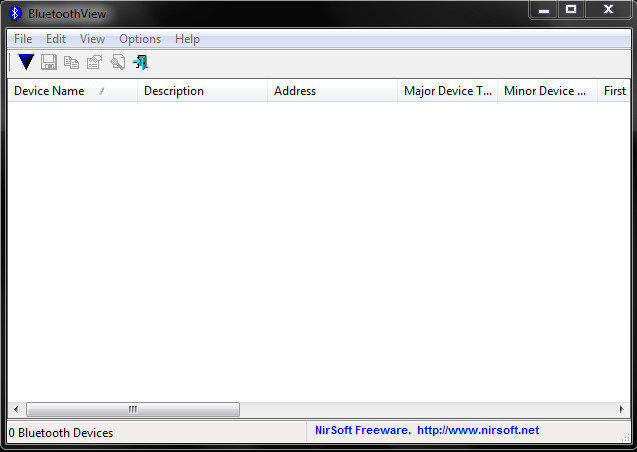Minimize the BluetoothView window
The height and width of the screenshot is (452, 637).
544,10
